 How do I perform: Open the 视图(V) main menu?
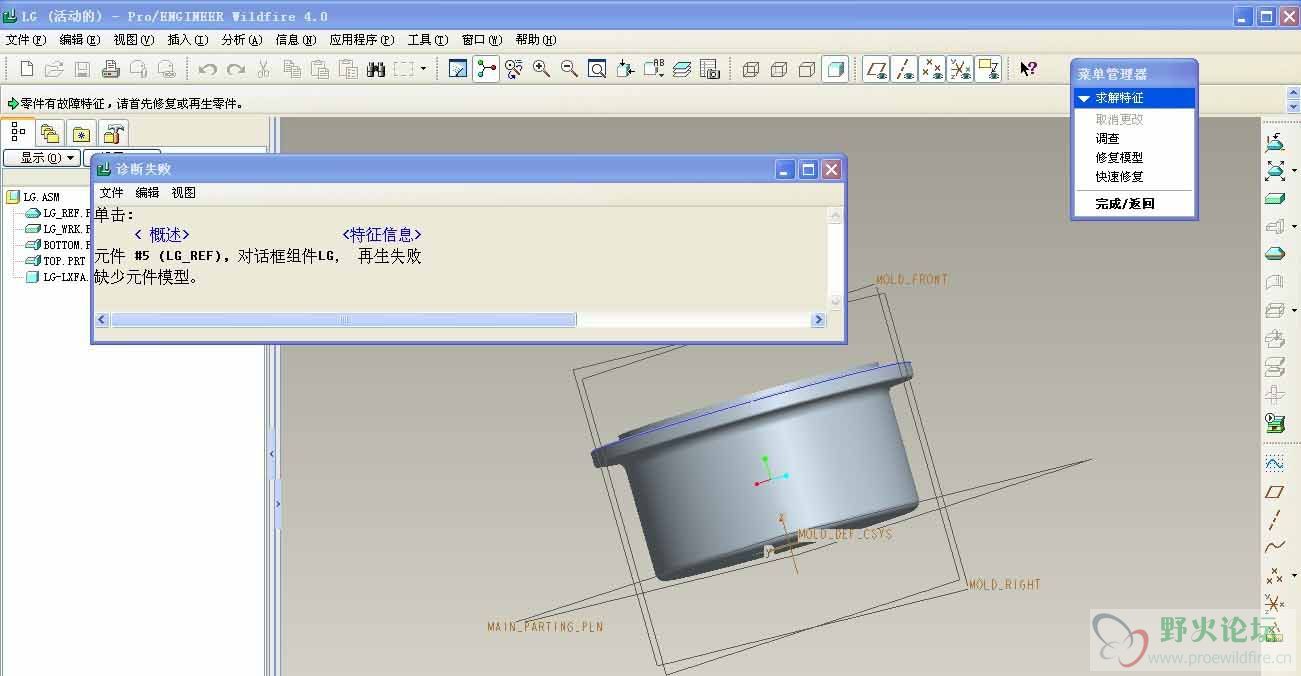pyautogui.click(x=134, y=40)
